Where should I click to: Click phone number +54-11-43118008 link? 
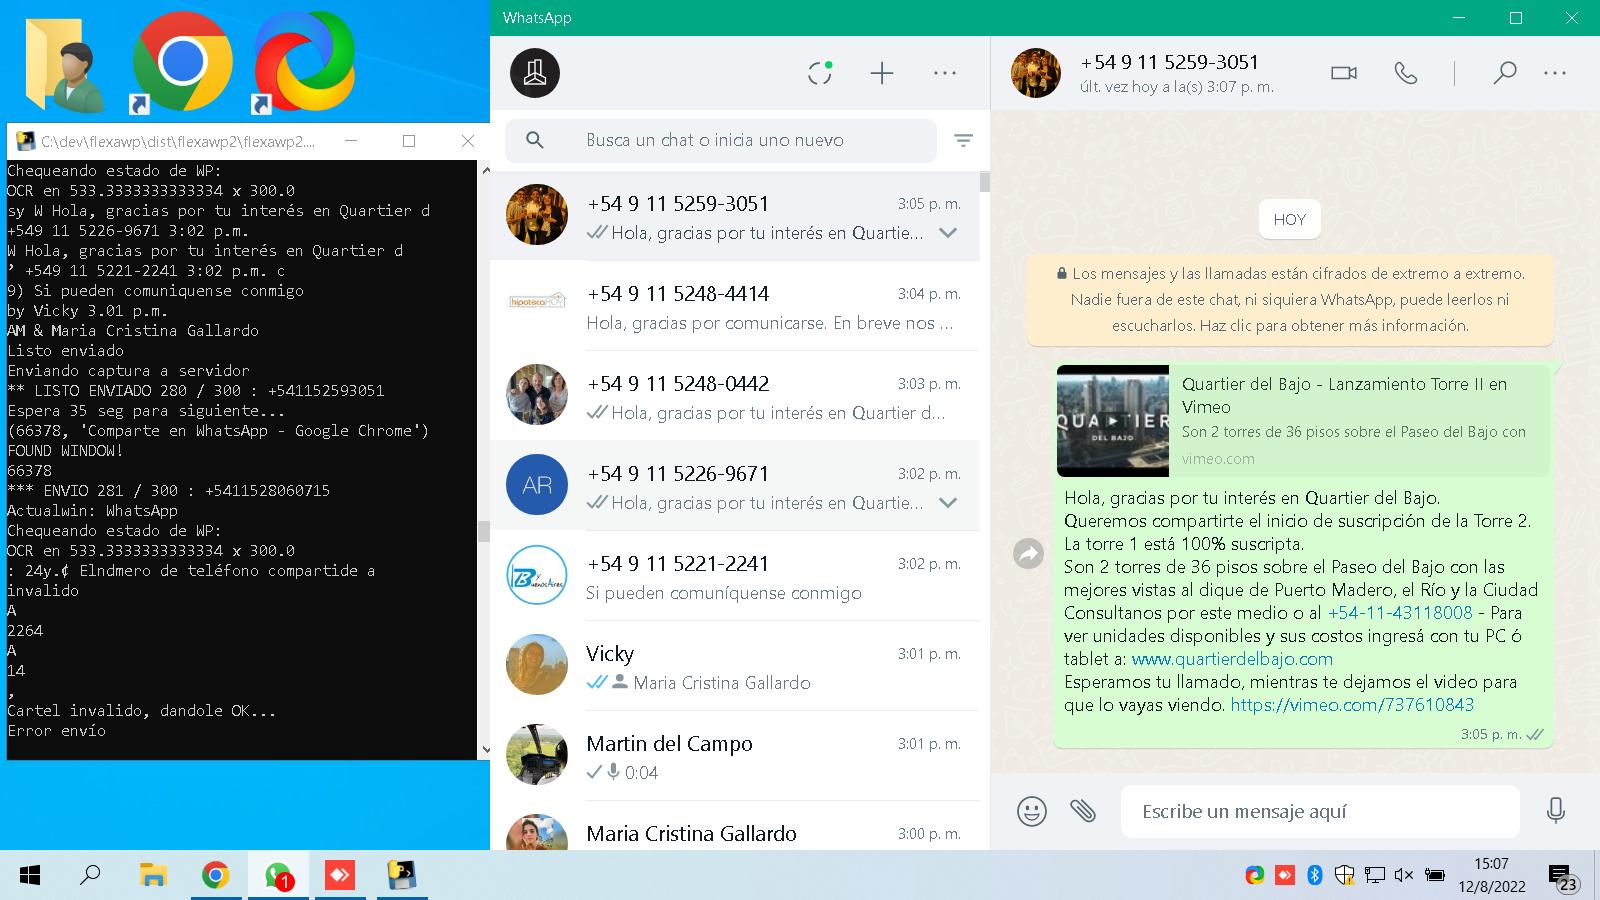(1400, 613)
